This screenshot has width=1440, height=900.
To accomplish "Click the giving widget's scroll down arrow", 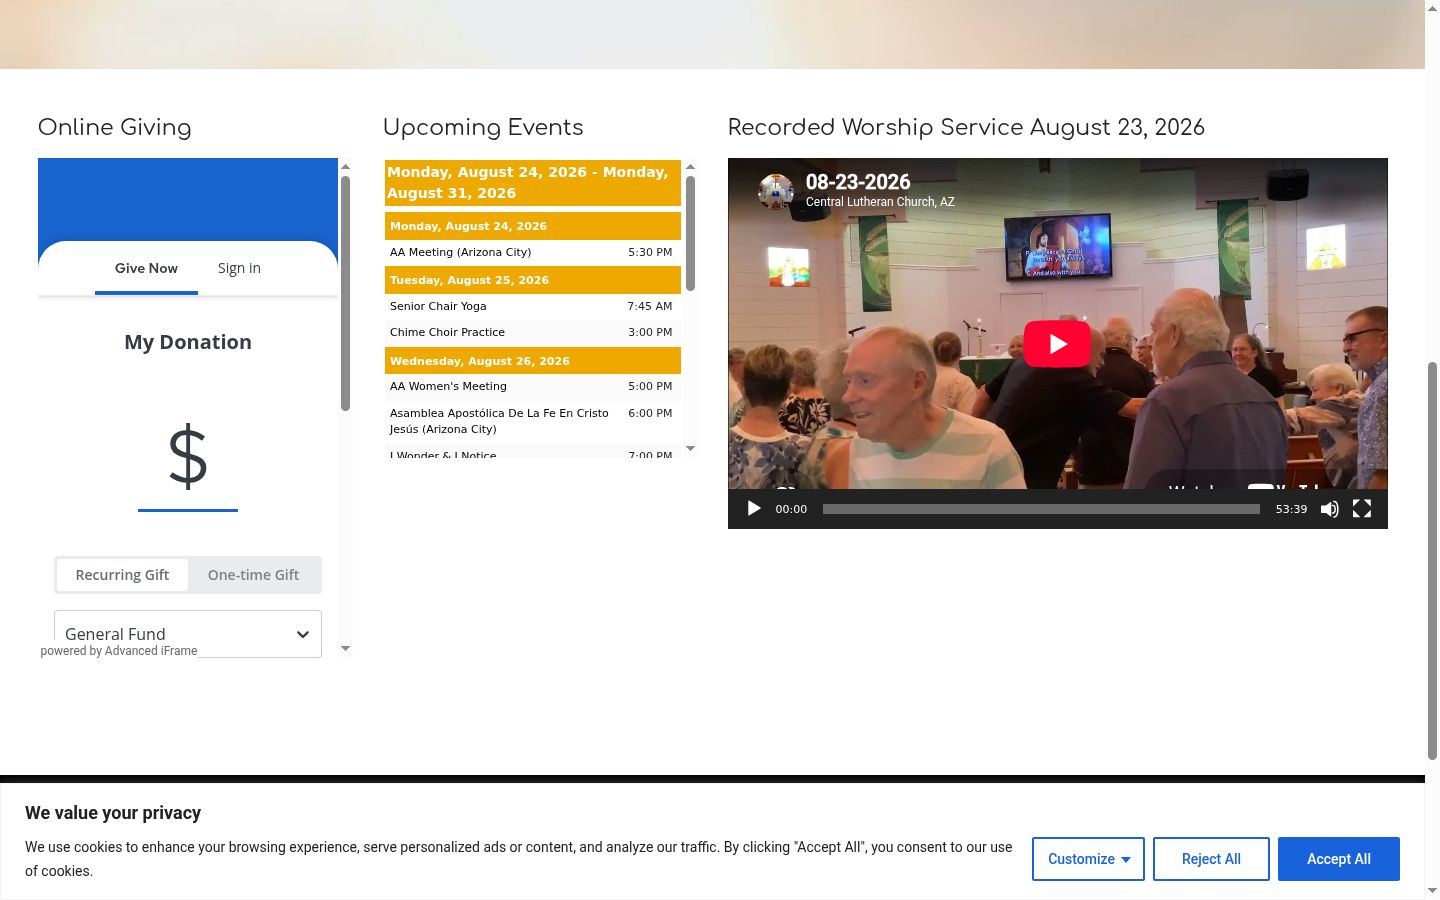I will 345,649.
